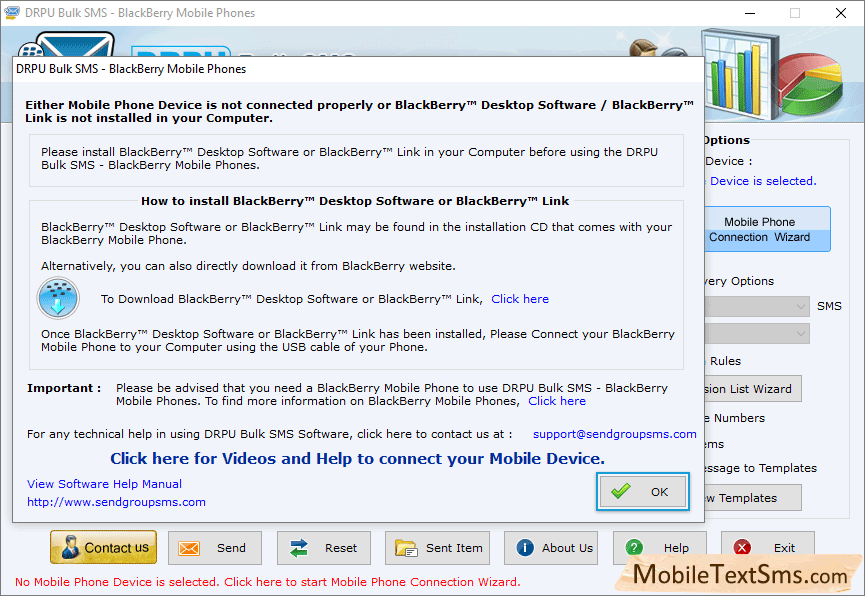This screenshot has width=865, height=596.
Task: Open View Software Help Manual link
Action: click(x=104, y=484)
